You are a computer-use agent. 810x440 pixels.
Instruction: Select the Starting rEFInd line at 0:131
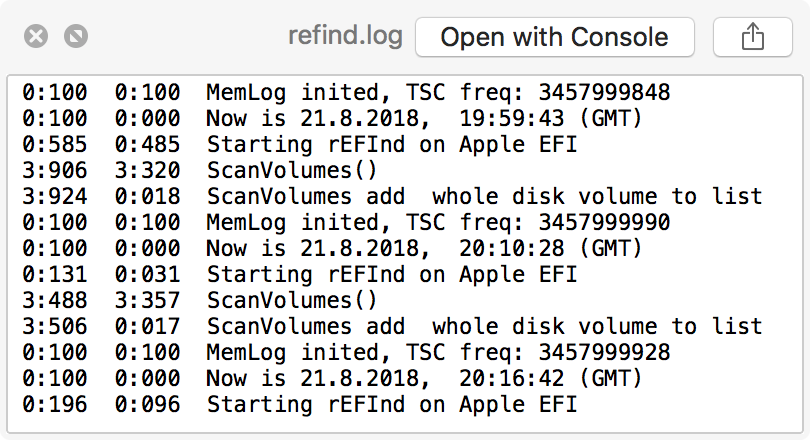392,275
